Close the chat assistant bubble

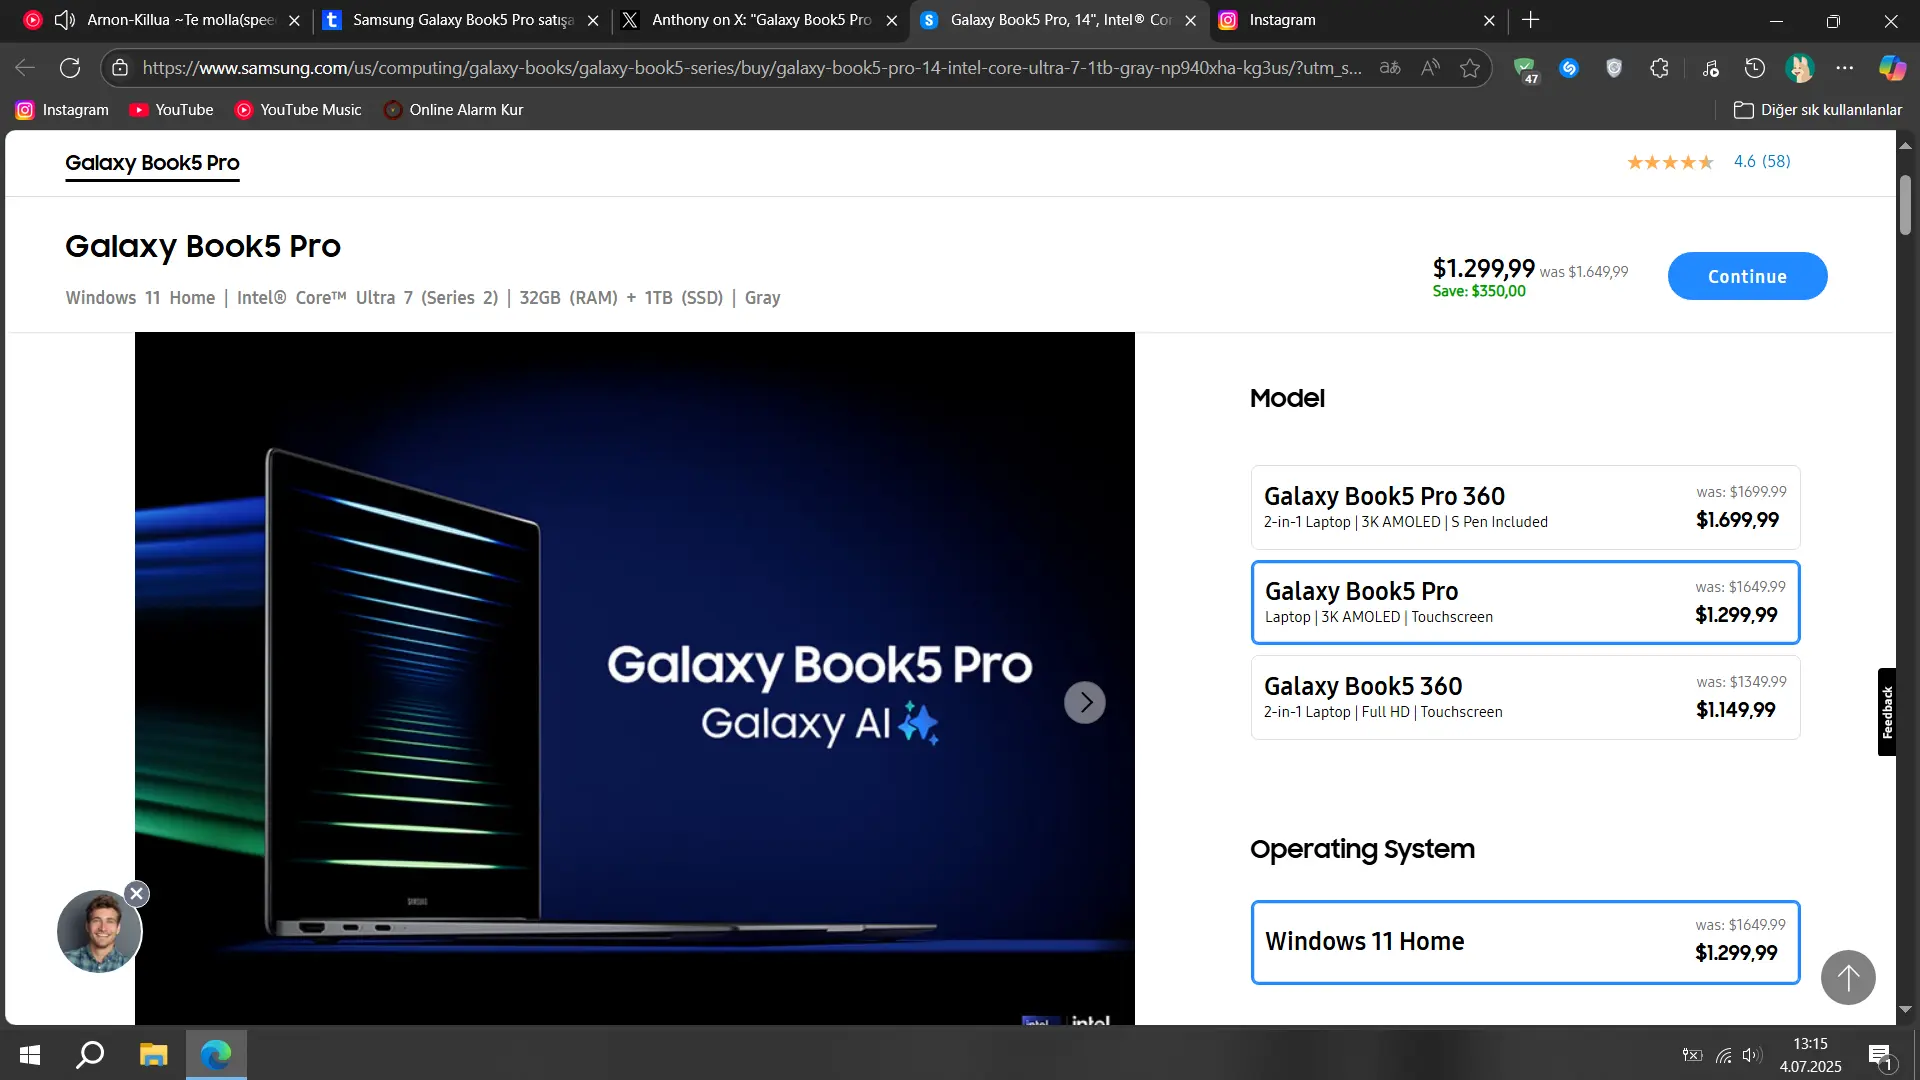137,894
